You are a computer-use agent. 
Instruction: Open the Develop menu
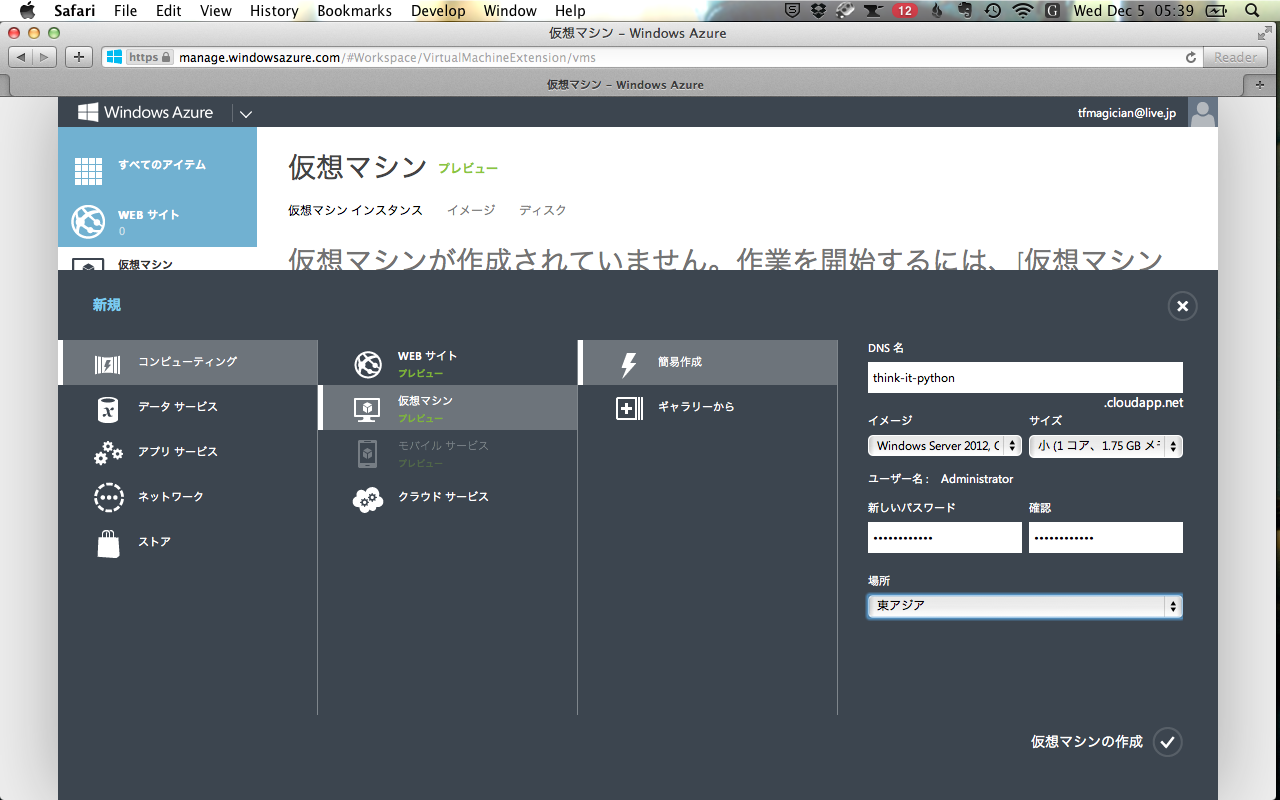pyautogui.click(x=438, y=11)
